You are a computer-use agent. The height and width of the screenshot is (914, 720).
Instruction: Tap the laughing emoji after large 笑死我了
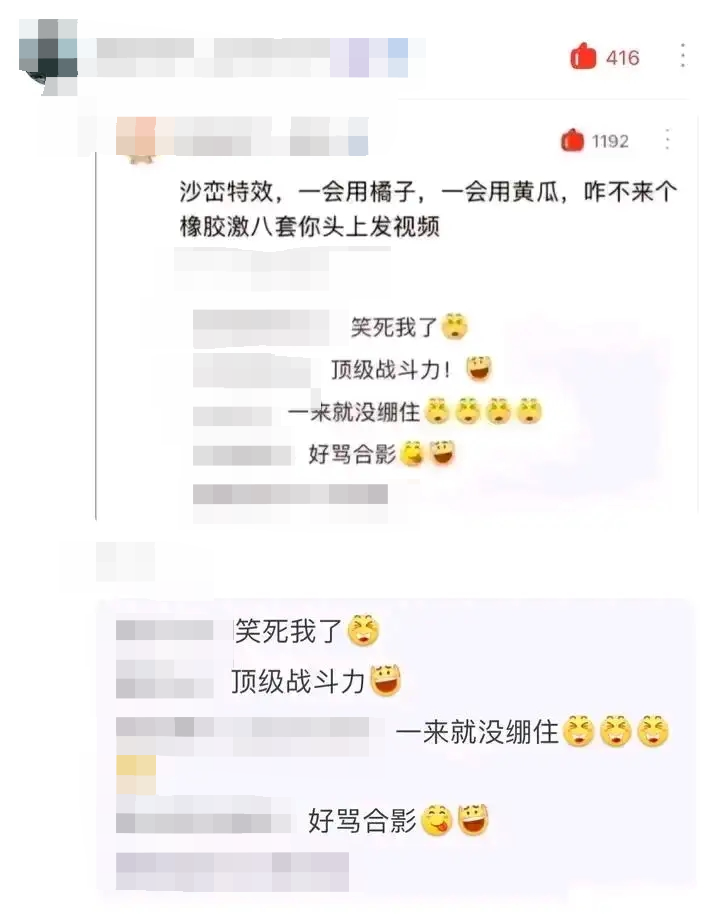pyautogui.click(x=363, y=631)
